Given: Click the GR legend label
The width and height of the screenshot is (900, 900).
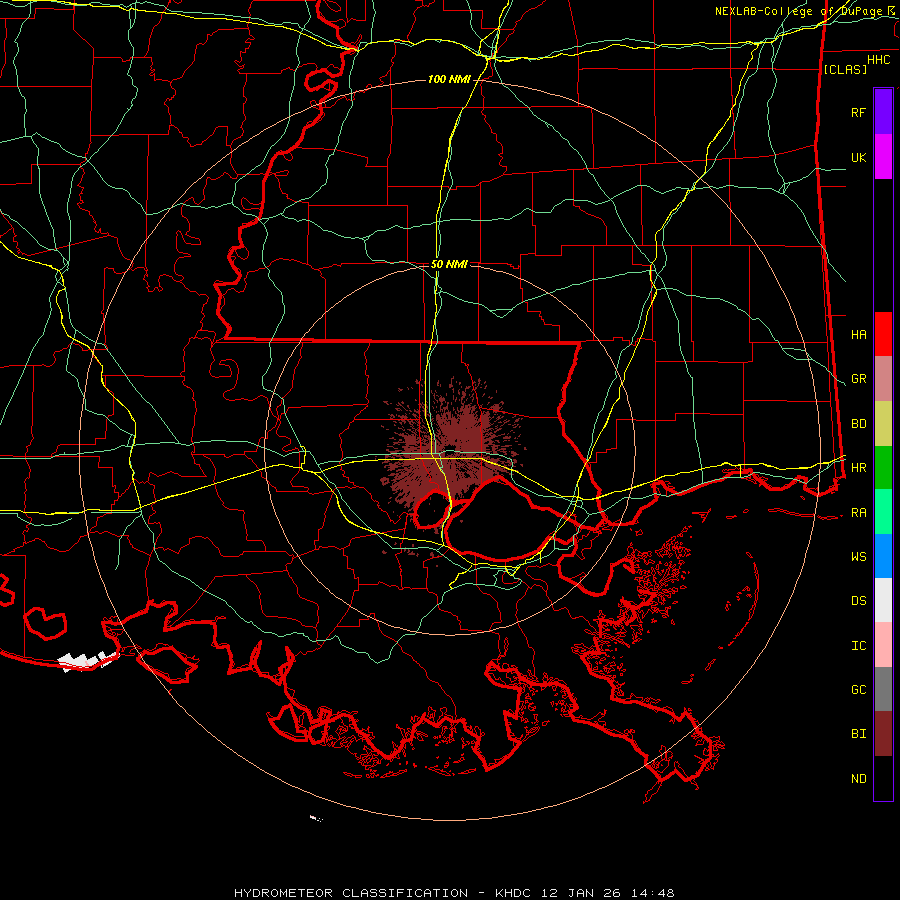Looking at the screenshot, I should coord(858,379).
